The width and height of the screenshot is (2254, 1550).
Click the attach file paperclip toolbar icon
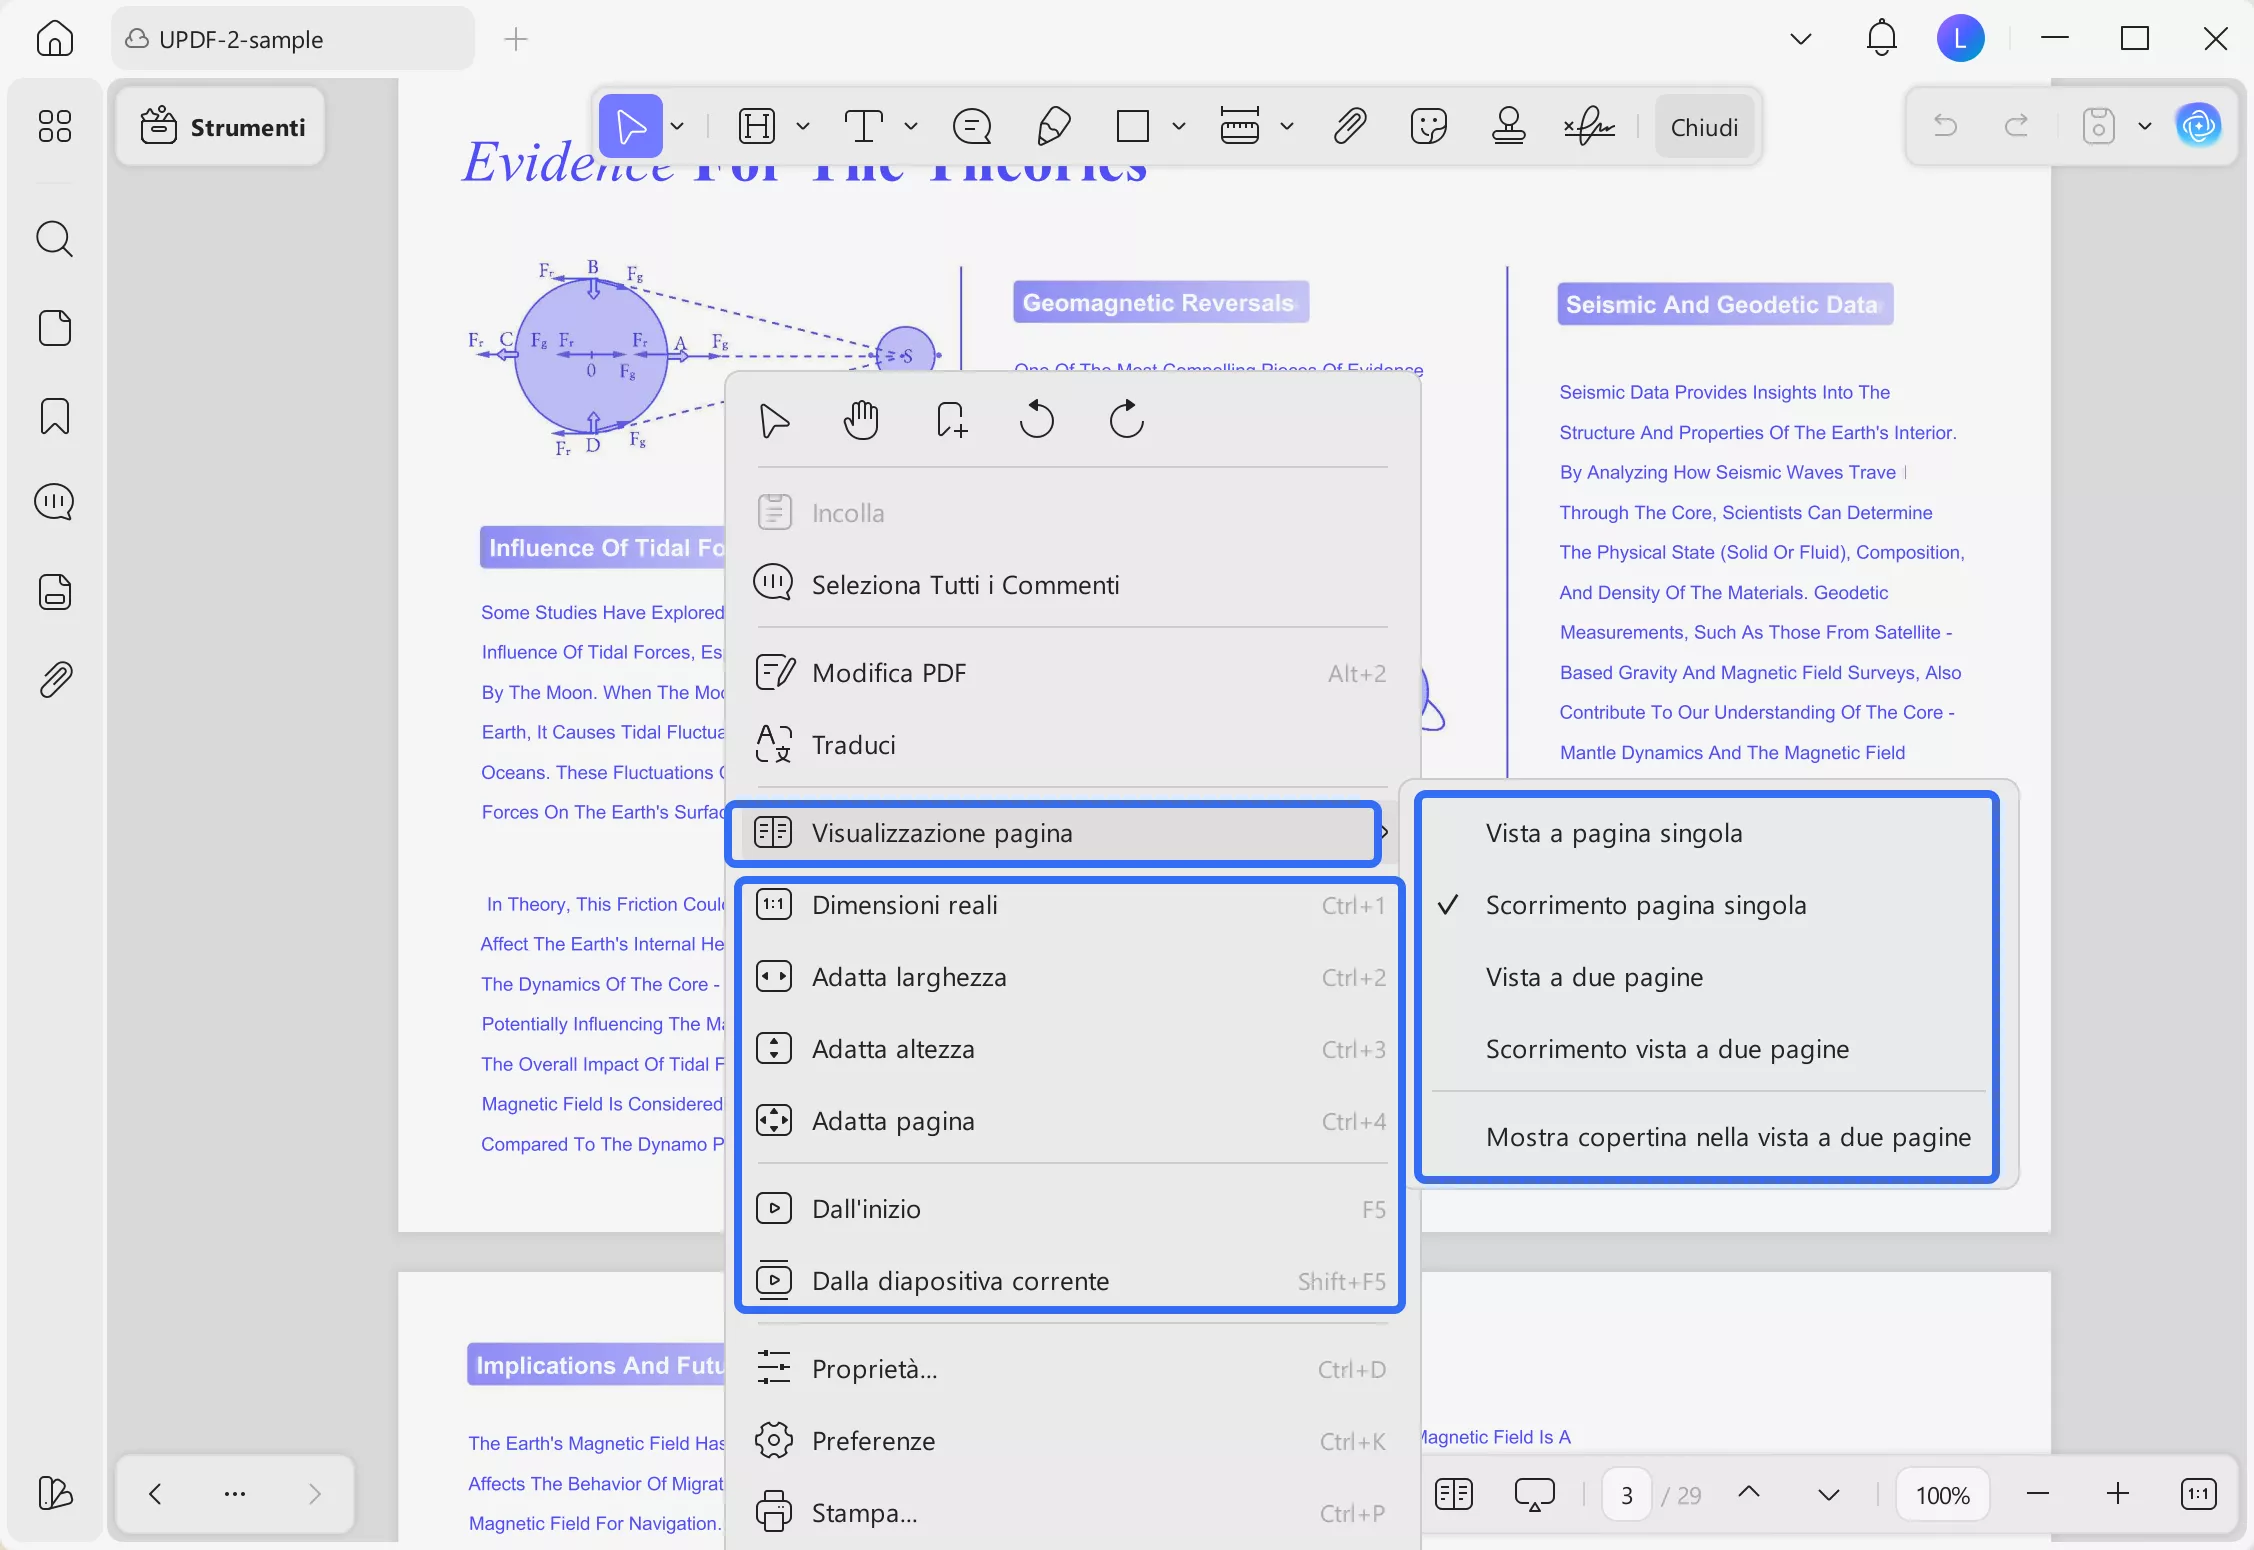click(x=1349, y=127)
